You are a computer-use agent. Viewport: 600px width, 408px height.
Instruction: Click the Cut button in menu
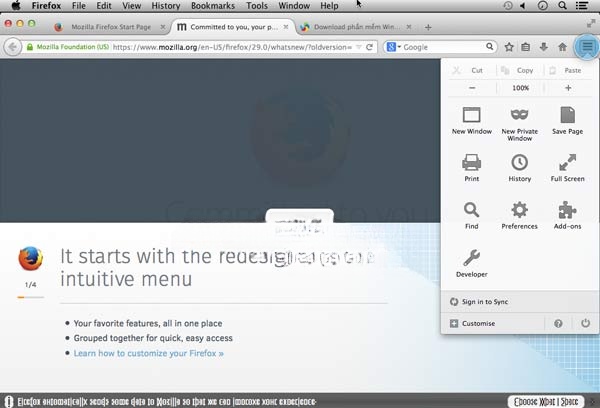[x=472, y=70]
